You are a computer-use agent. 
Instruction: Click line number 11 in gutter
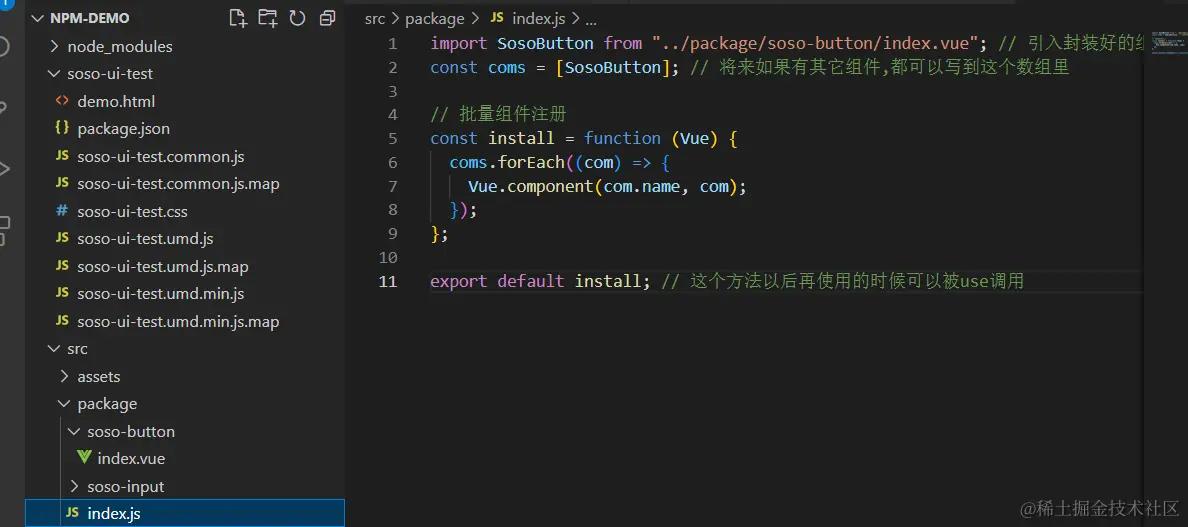pyautogui.click(x=388, y=282)
